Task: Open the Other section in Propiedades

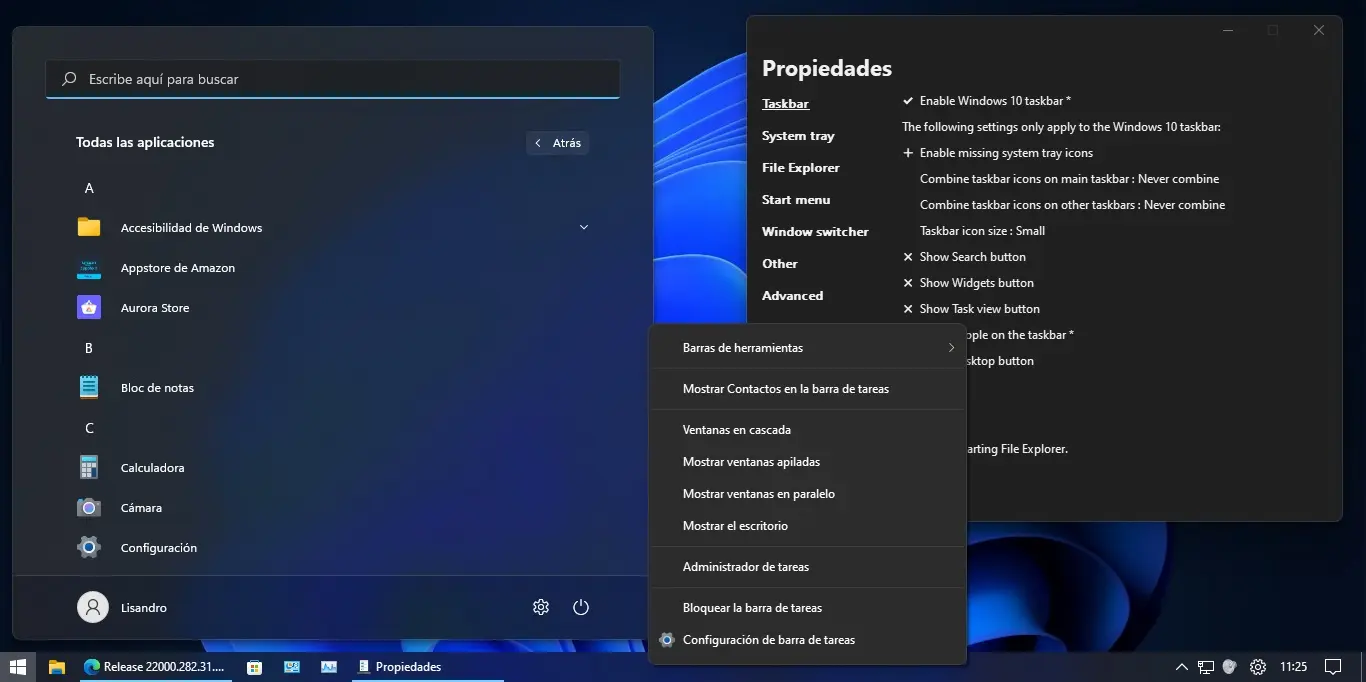Action: click(x=780, y=264)
